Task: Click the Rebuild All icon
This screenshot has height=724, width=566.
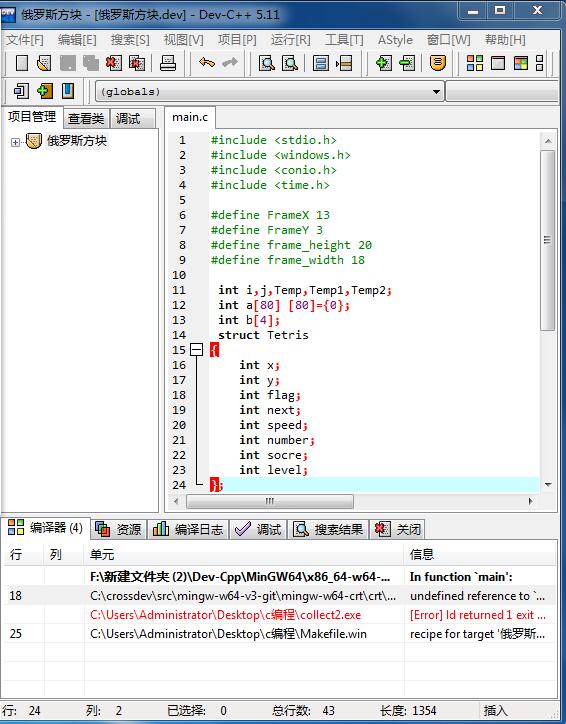Action: click(x=539, y=63)
